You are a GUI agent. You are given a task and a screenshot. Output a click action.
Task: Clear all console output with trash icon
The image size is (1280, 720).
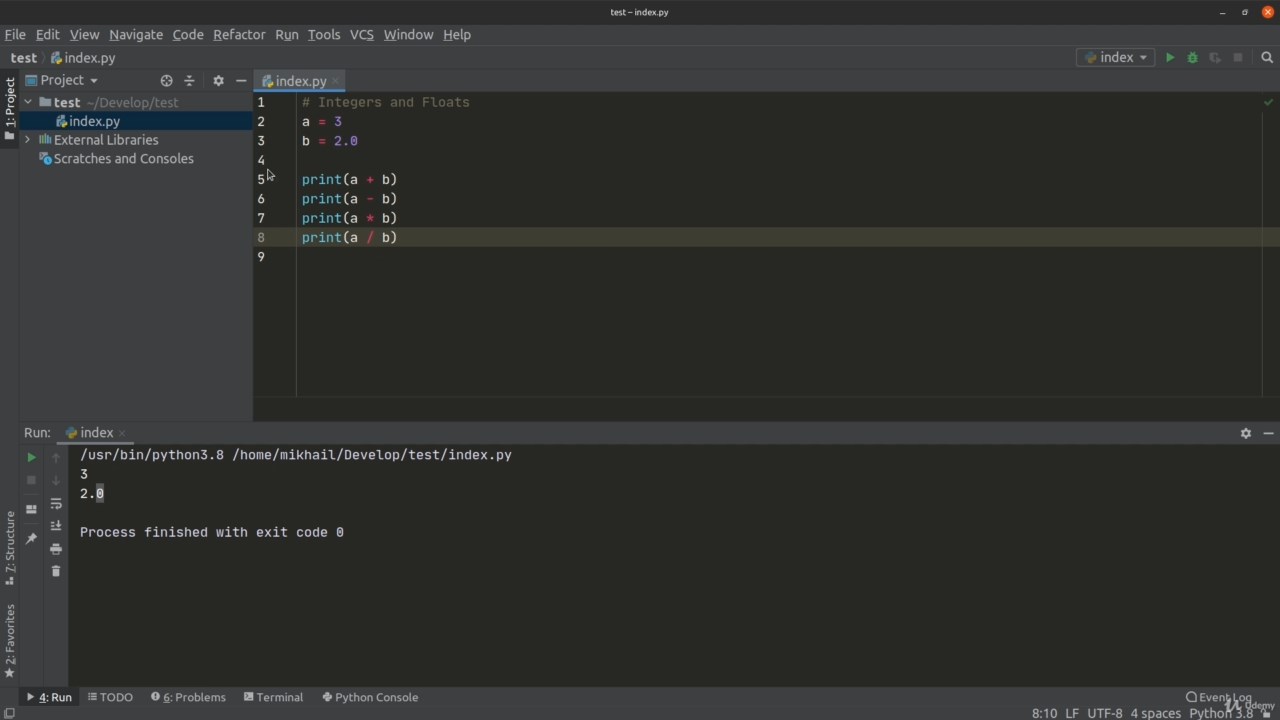[56, 571]
